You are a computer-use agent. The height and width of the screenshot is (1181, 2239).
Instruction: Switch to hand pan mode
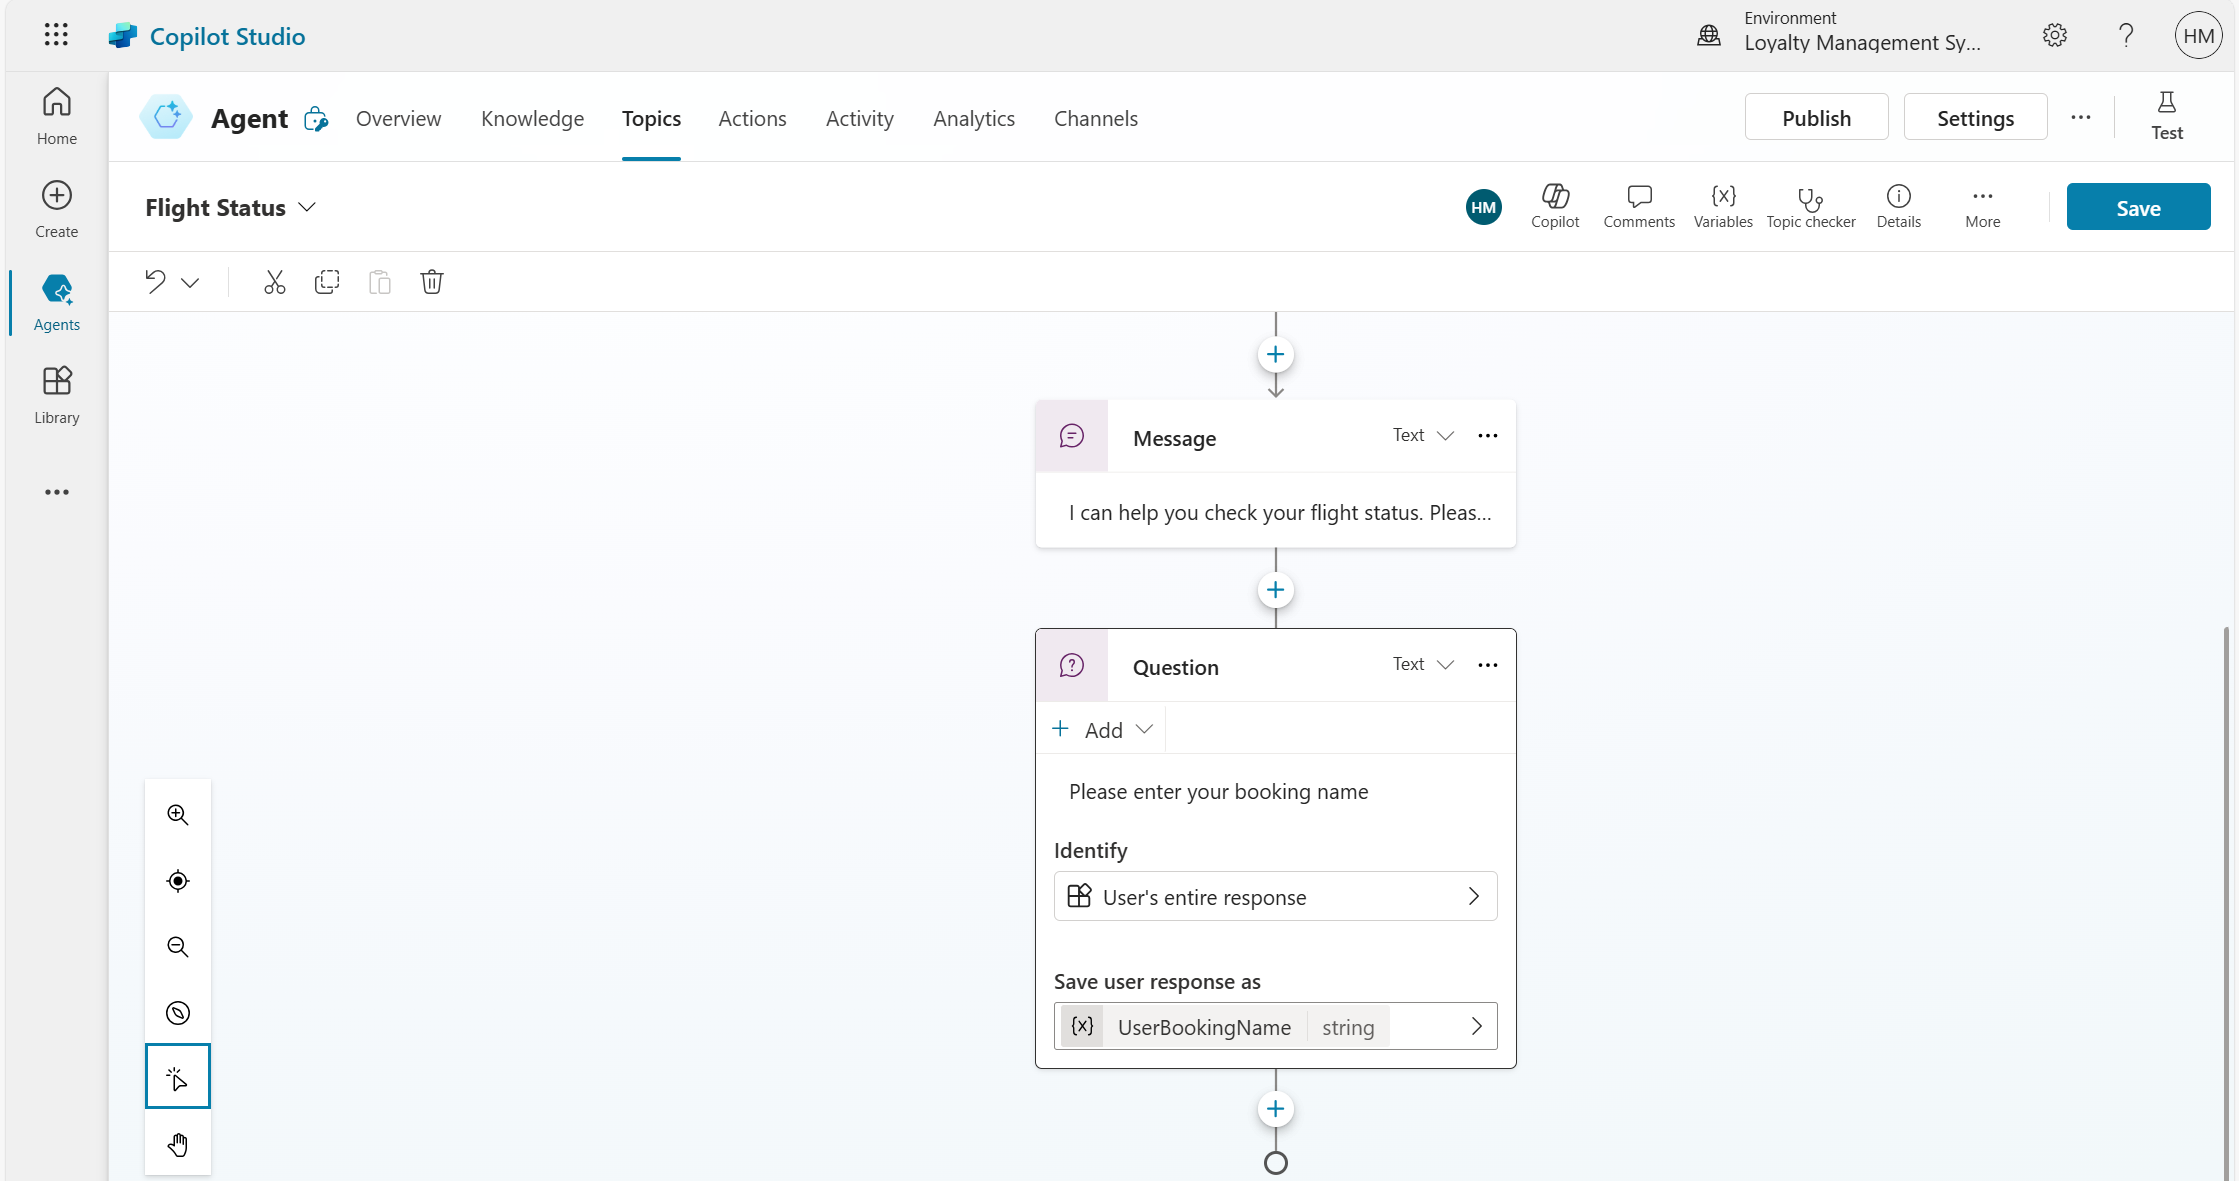[178, 1145]
